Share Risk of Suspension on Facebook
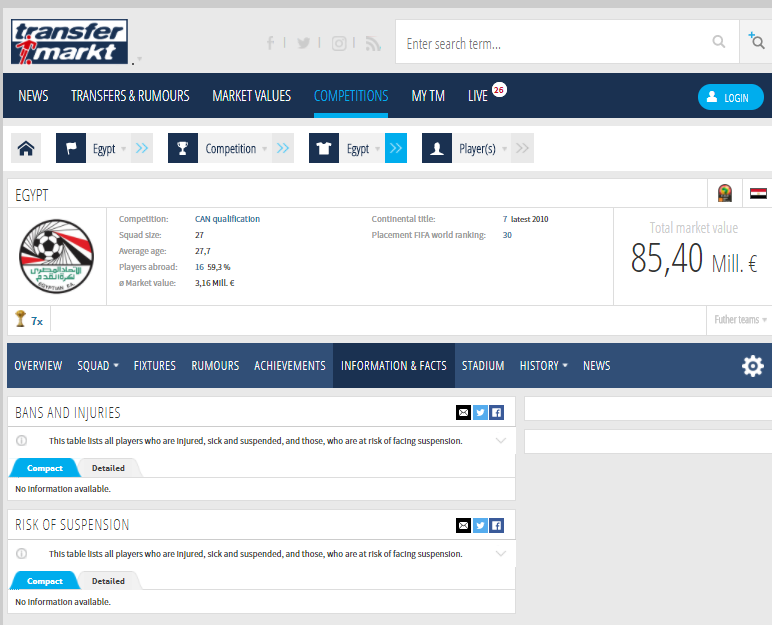Viewport: 772px width, 625px height. pyautogui.click(x=496, y=526)
